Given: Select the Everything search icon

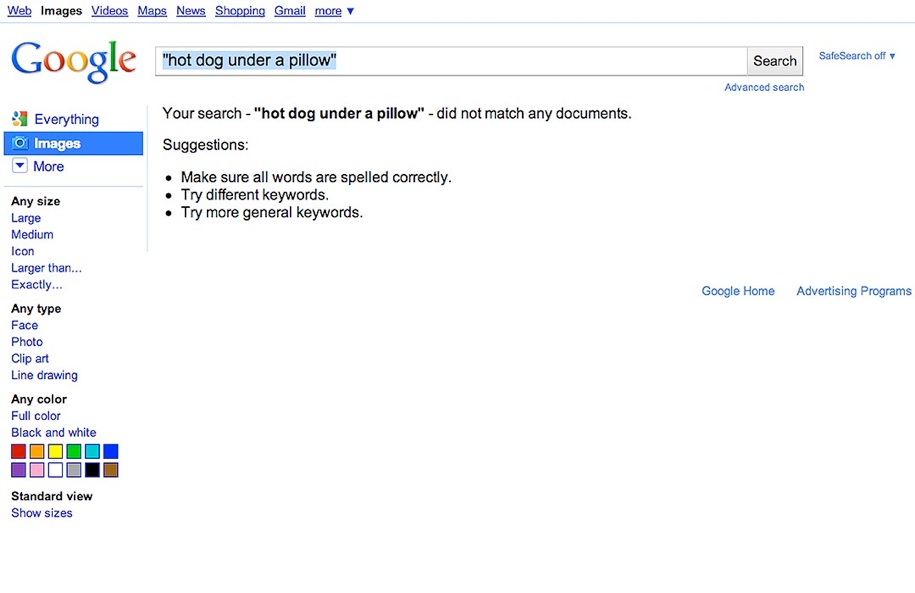Looking at the screenshot, I should [20, 119].
